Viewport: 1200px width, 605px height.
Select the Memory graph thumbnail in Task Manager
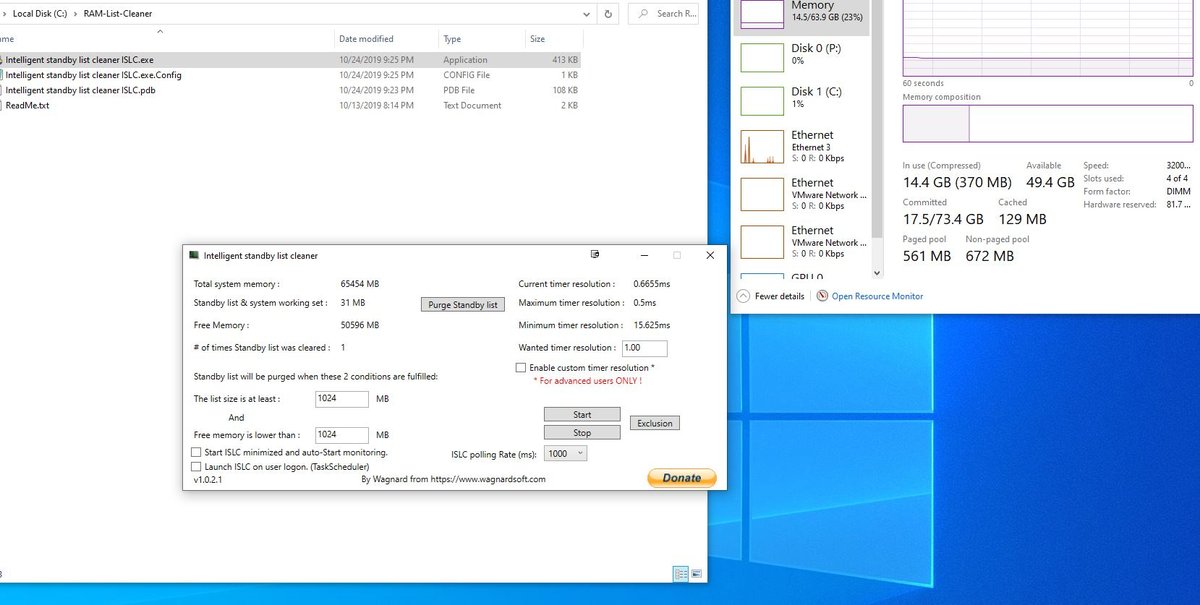click(762, 12)
